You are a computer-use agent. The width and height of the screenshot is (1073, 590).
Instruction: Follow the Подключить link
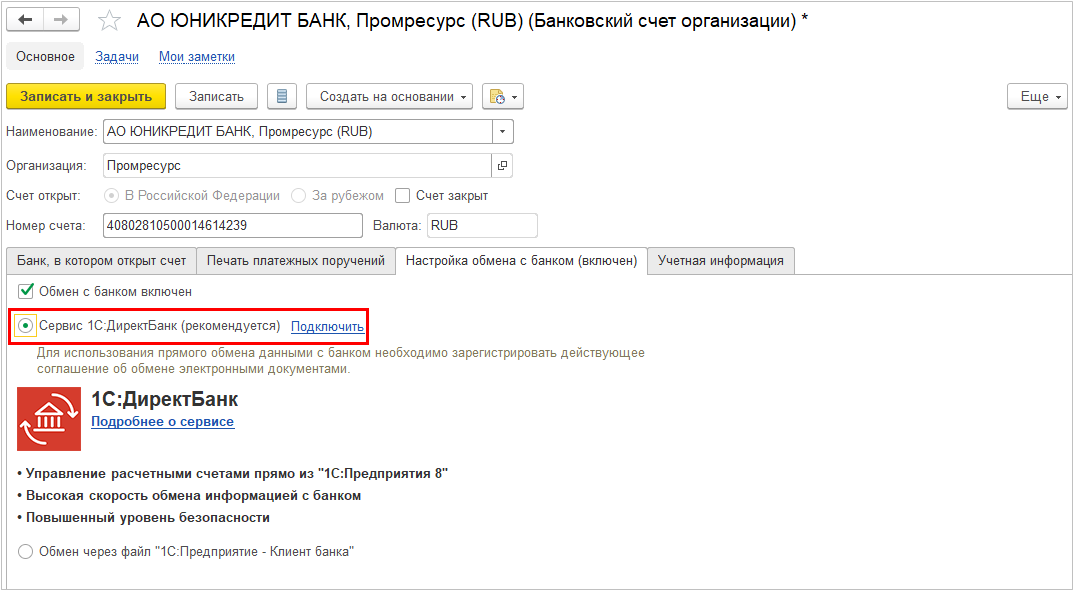(x=328, y=326)
